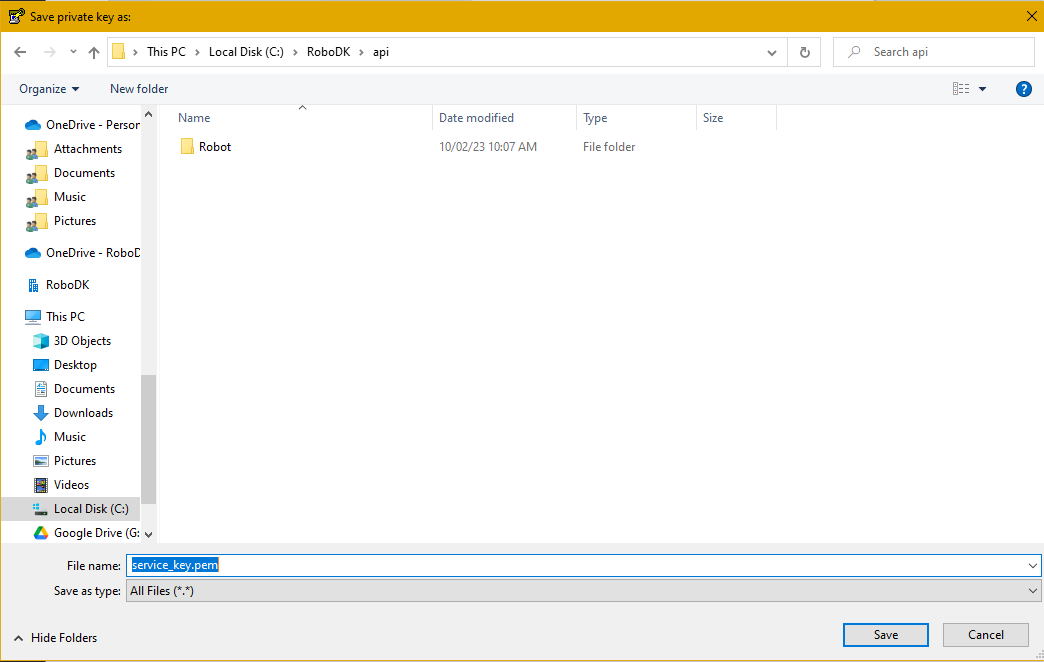
Task: Open Downloads in the navigation pane
Action: tap(83, 413)
